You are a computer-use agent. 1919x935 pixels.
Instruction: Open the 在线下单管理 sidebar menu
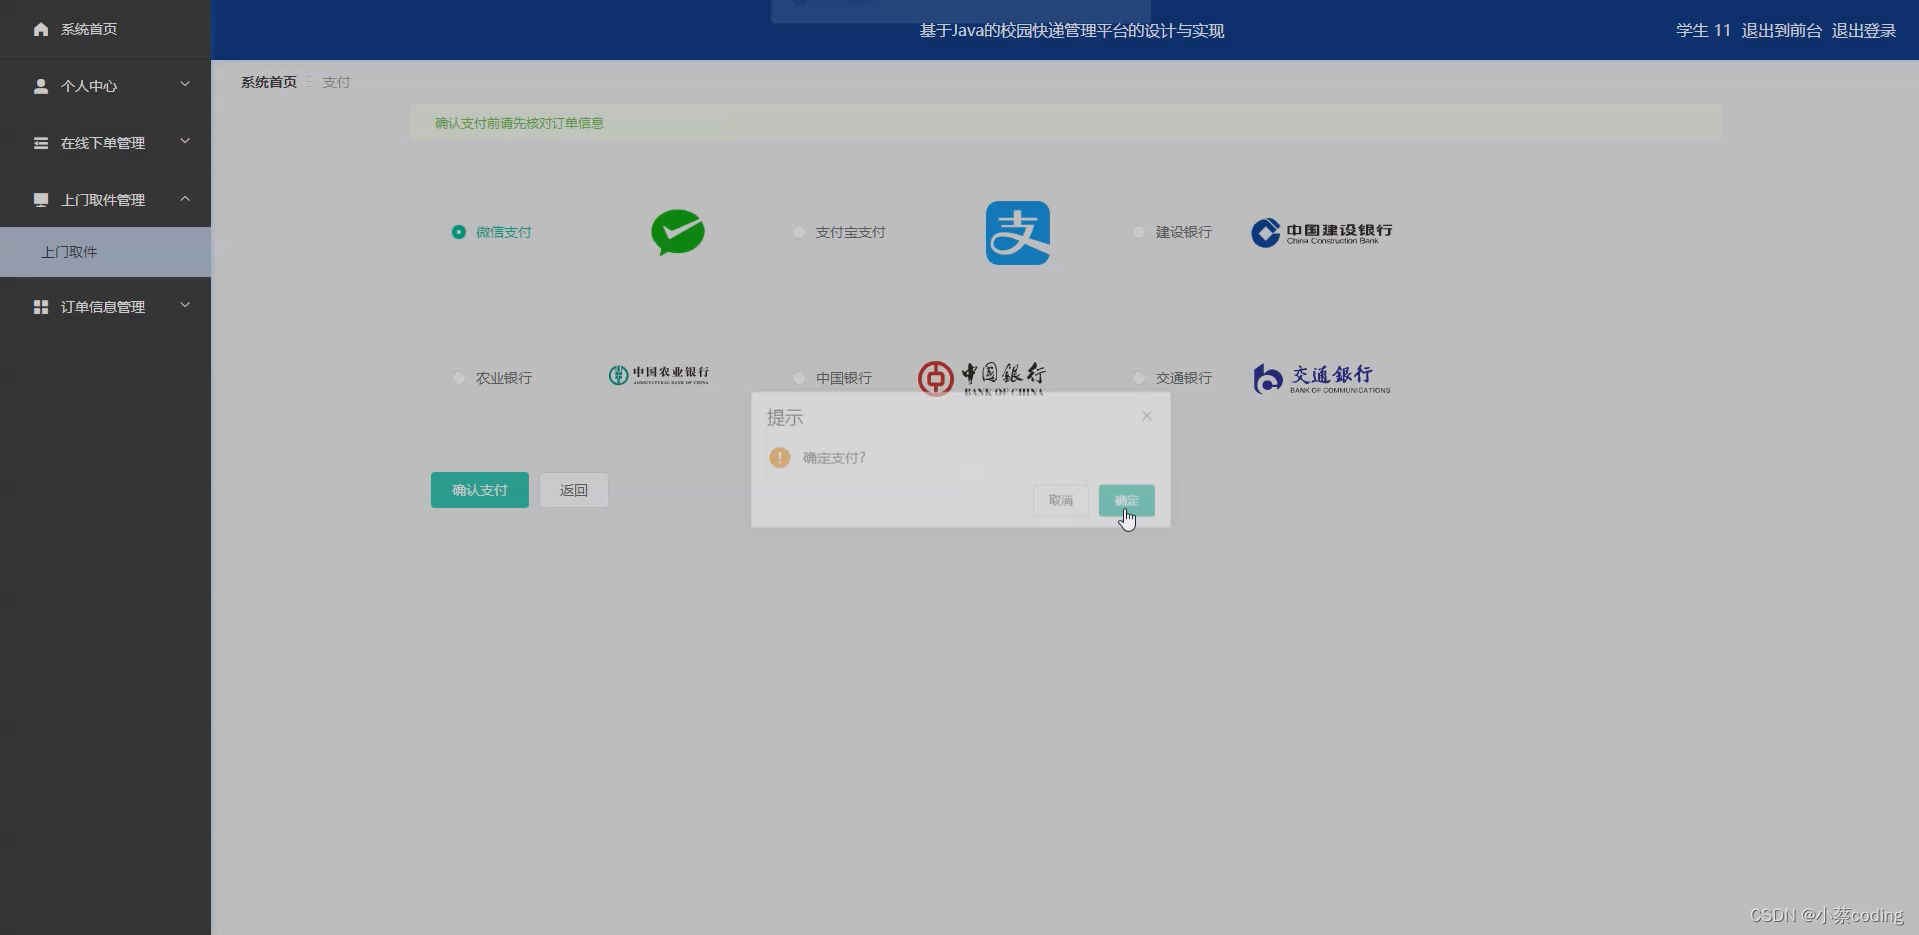pos(105,143)
